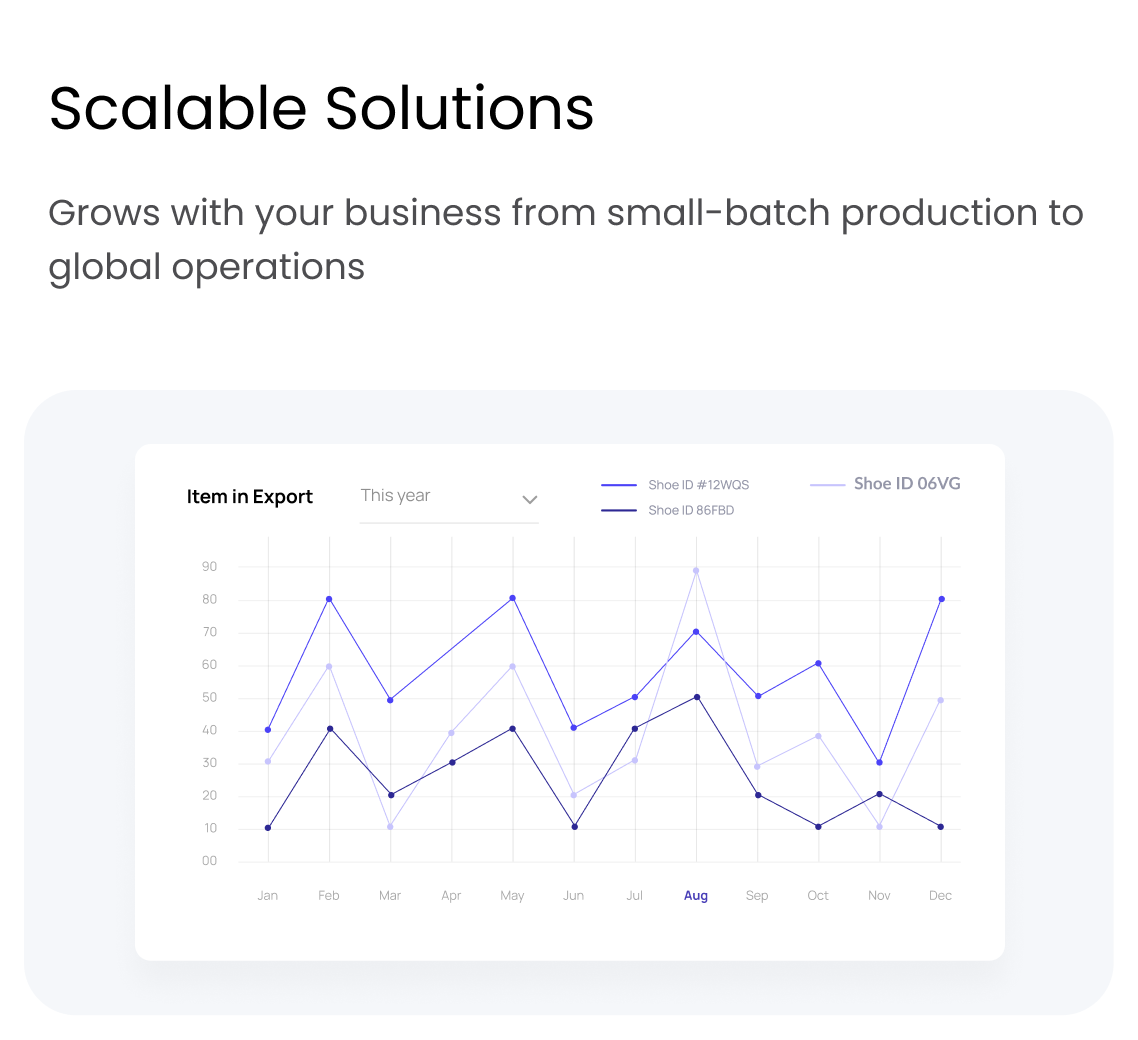Click the blue Dec data point at 80
The image size is (1138, 1040).
[941, 599]
